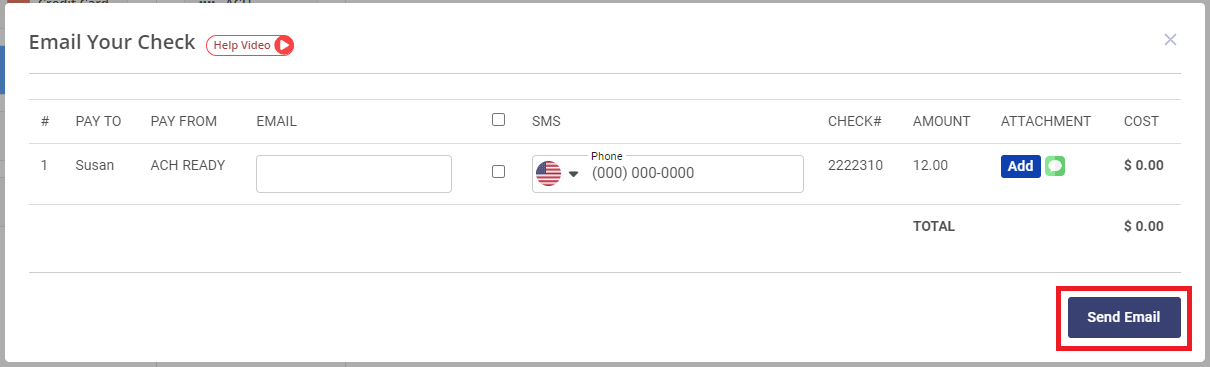Select payee name Susan in the row
The width and height of the screenshot is (1210, 367).
(x=94, y=165)
